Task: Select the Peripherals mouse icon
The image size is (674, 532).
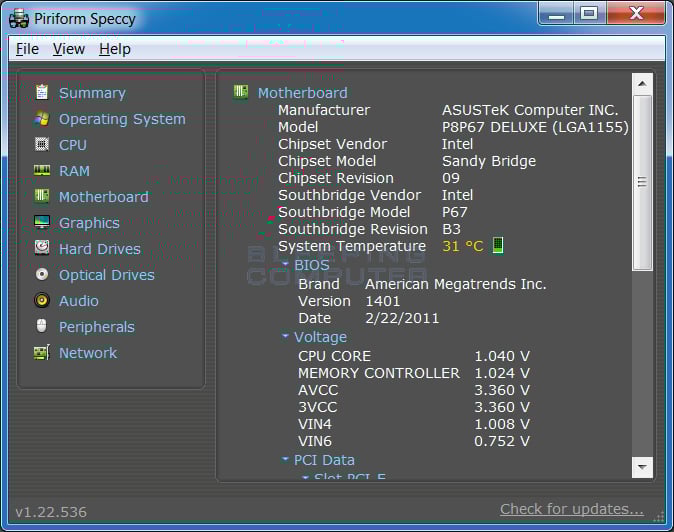Action: (42, 327)
